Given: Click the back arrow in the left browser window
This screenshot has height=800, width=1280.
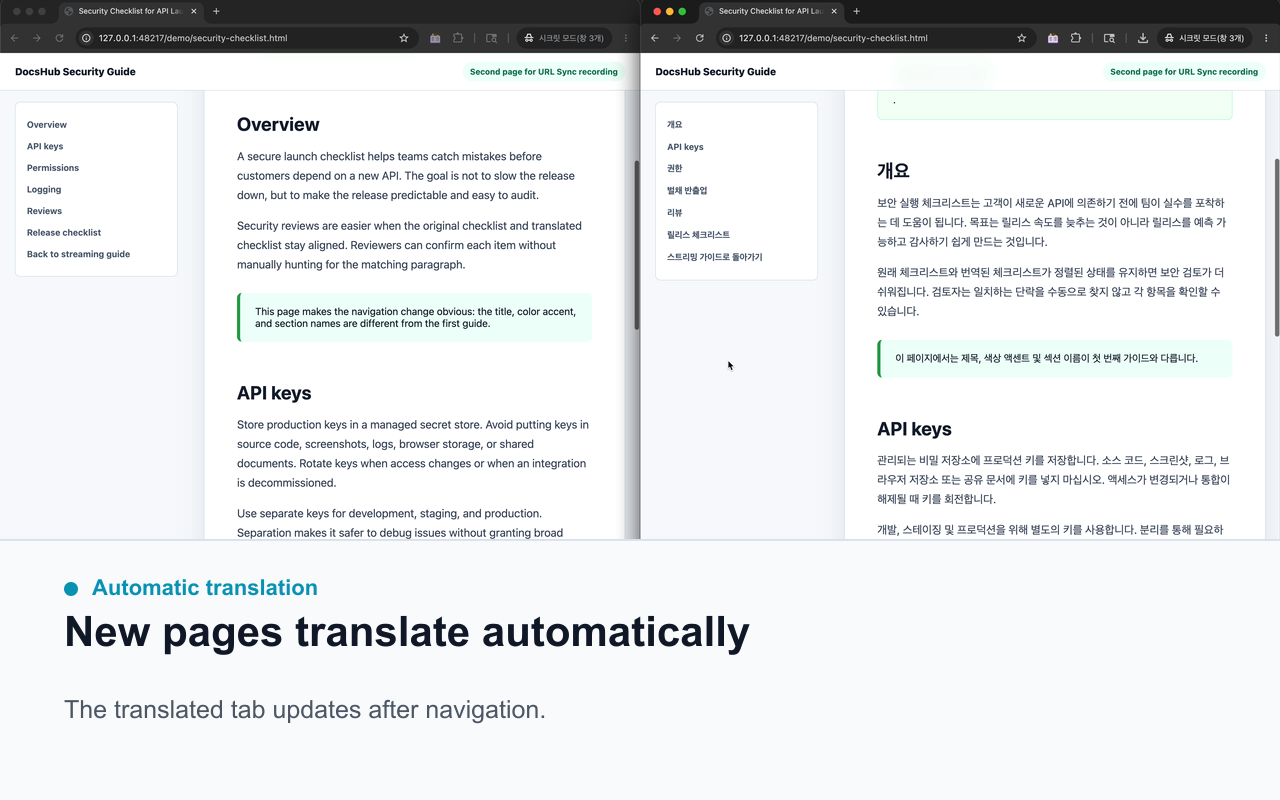Looking at the screenshot, I should (14, 38).
